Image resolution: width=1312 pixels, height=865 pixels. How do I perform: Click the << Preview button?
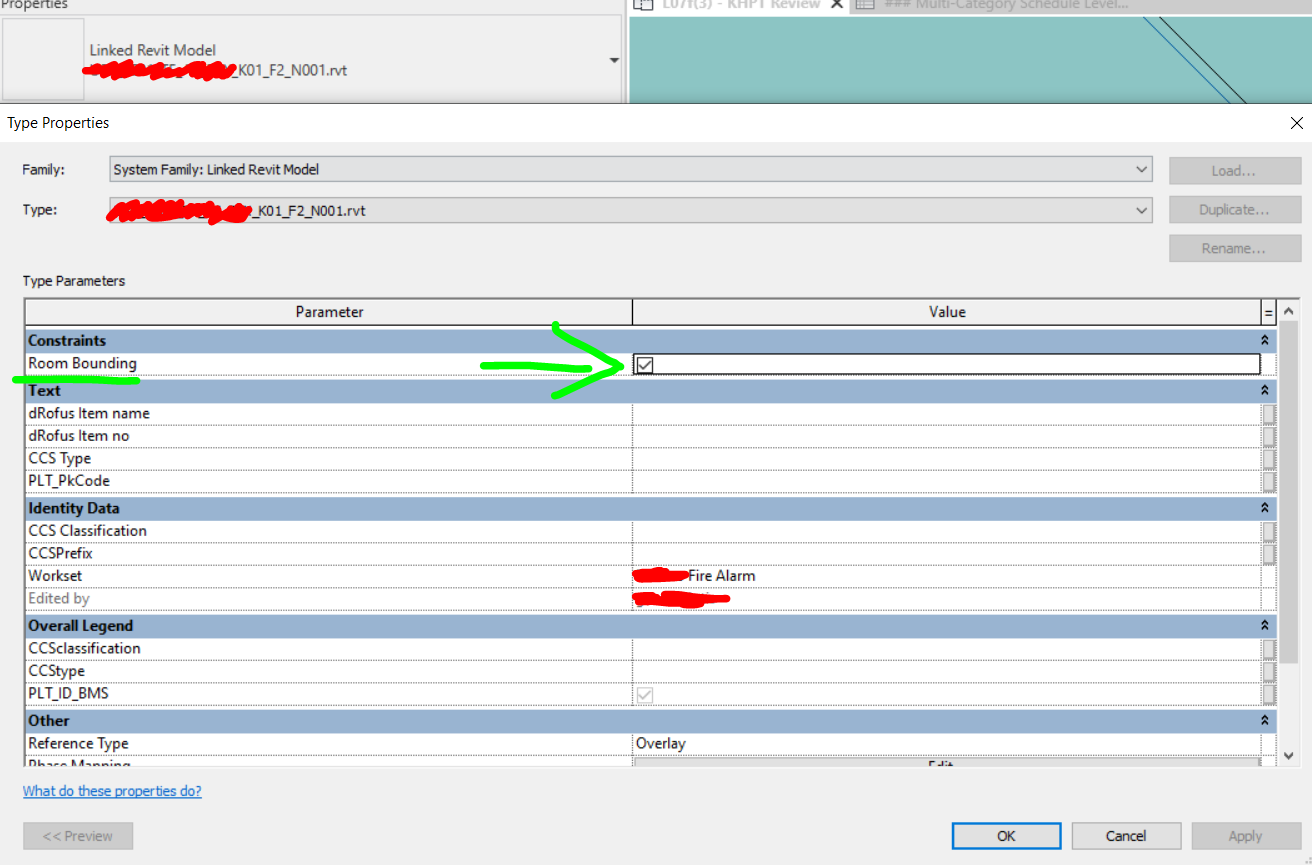point(78,836)
